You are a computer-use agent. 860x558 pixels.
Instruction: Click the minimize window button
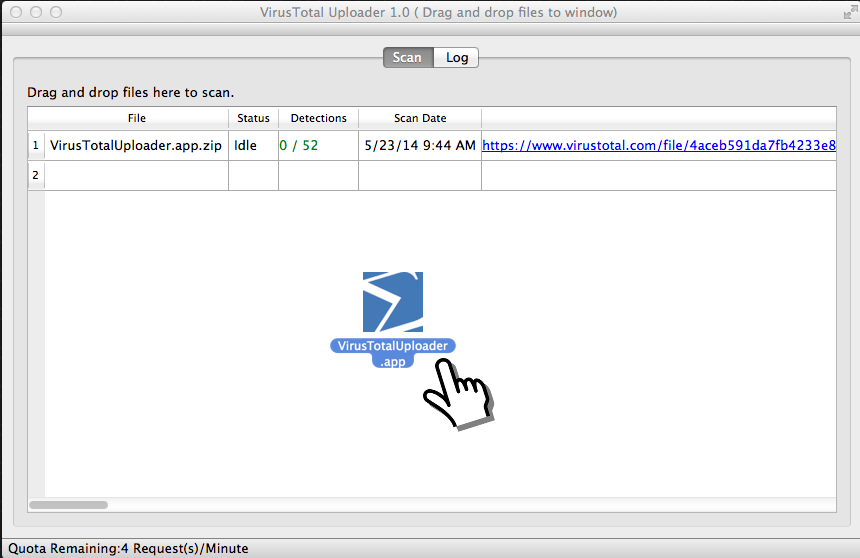36,12
